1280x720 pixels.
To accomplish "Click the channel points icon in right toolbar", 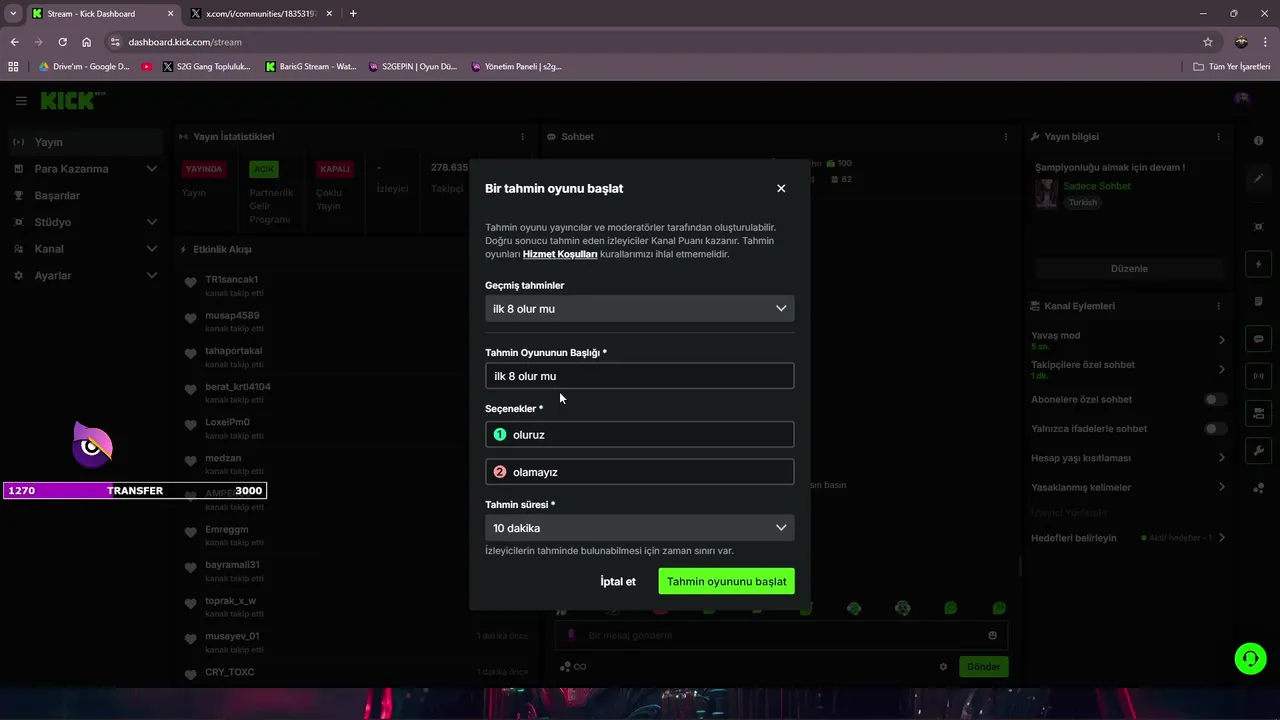I will click(1258, 488).
